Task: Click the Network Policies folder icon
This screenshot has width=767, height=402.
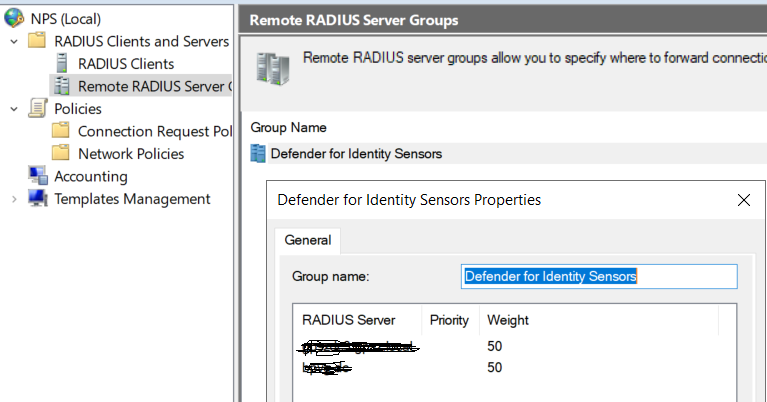Action: 61,153
